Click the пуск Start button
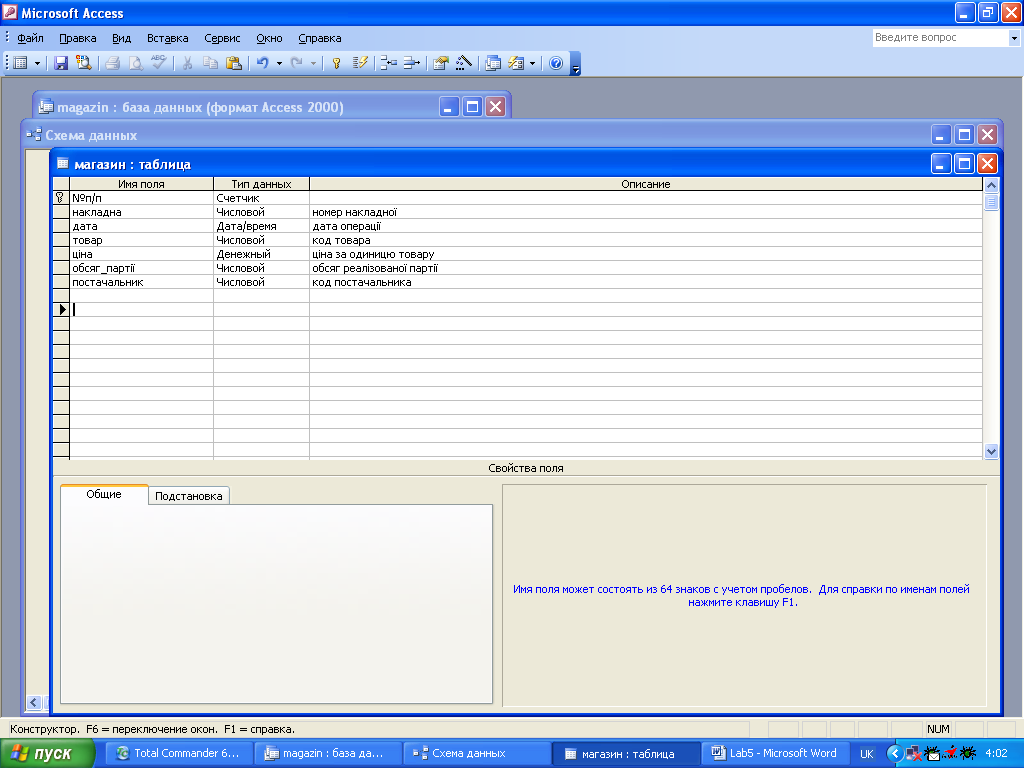 (47, 754)
